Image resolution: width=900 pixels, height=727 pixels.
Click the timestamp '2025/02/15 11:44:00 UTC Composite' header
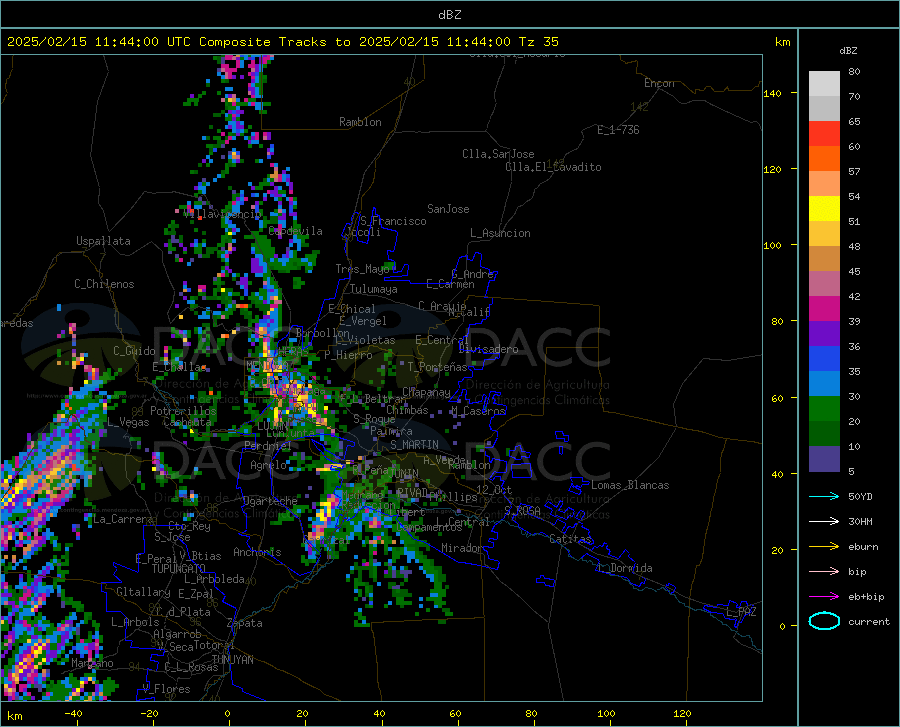point(138,42)
